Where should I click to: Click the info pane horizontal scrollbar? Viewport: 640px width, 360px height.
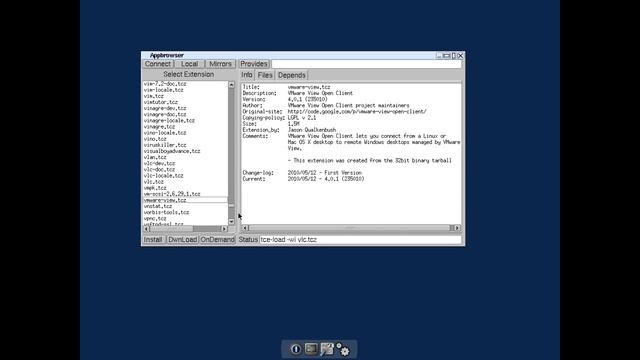coord(351,228)
